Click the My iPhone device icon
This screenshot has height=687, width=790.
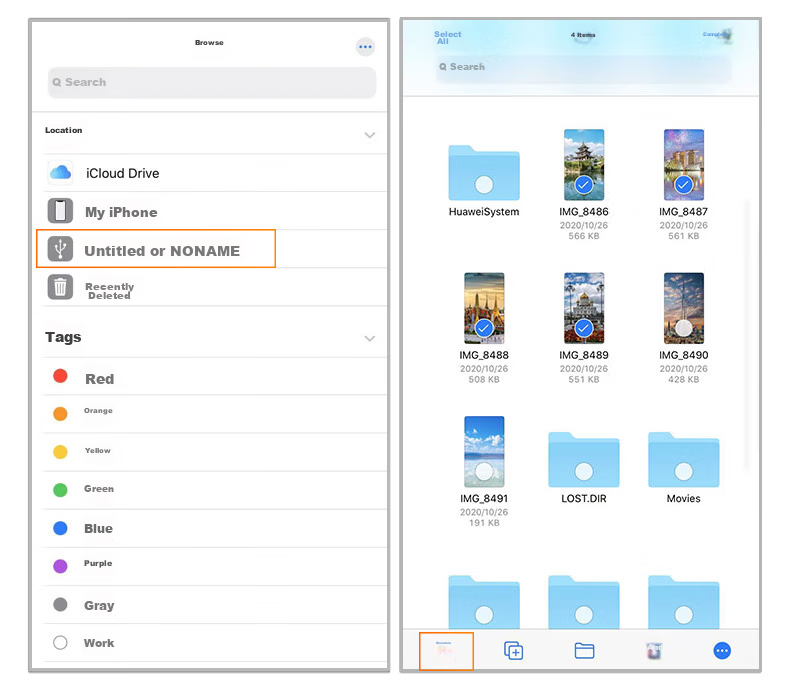tap(60, 211)
